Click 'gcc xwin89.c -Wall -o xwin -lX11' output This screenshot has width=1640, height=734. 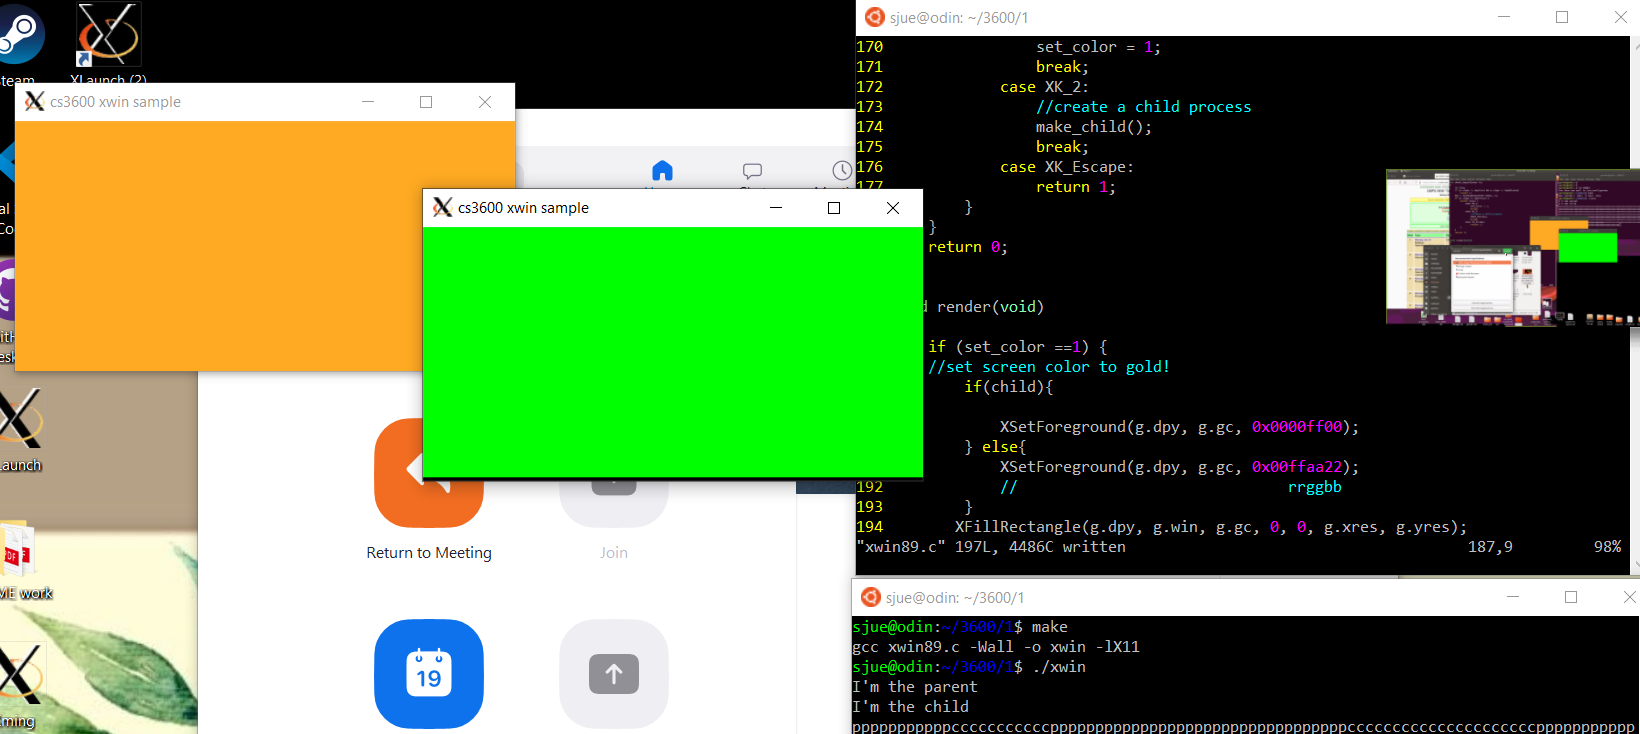(x=996, y=647)
